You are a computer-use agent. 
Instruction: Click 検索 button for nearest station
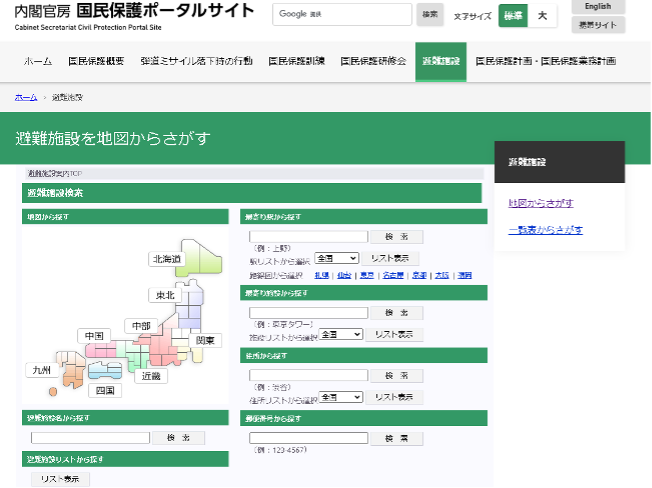(397, 237)
